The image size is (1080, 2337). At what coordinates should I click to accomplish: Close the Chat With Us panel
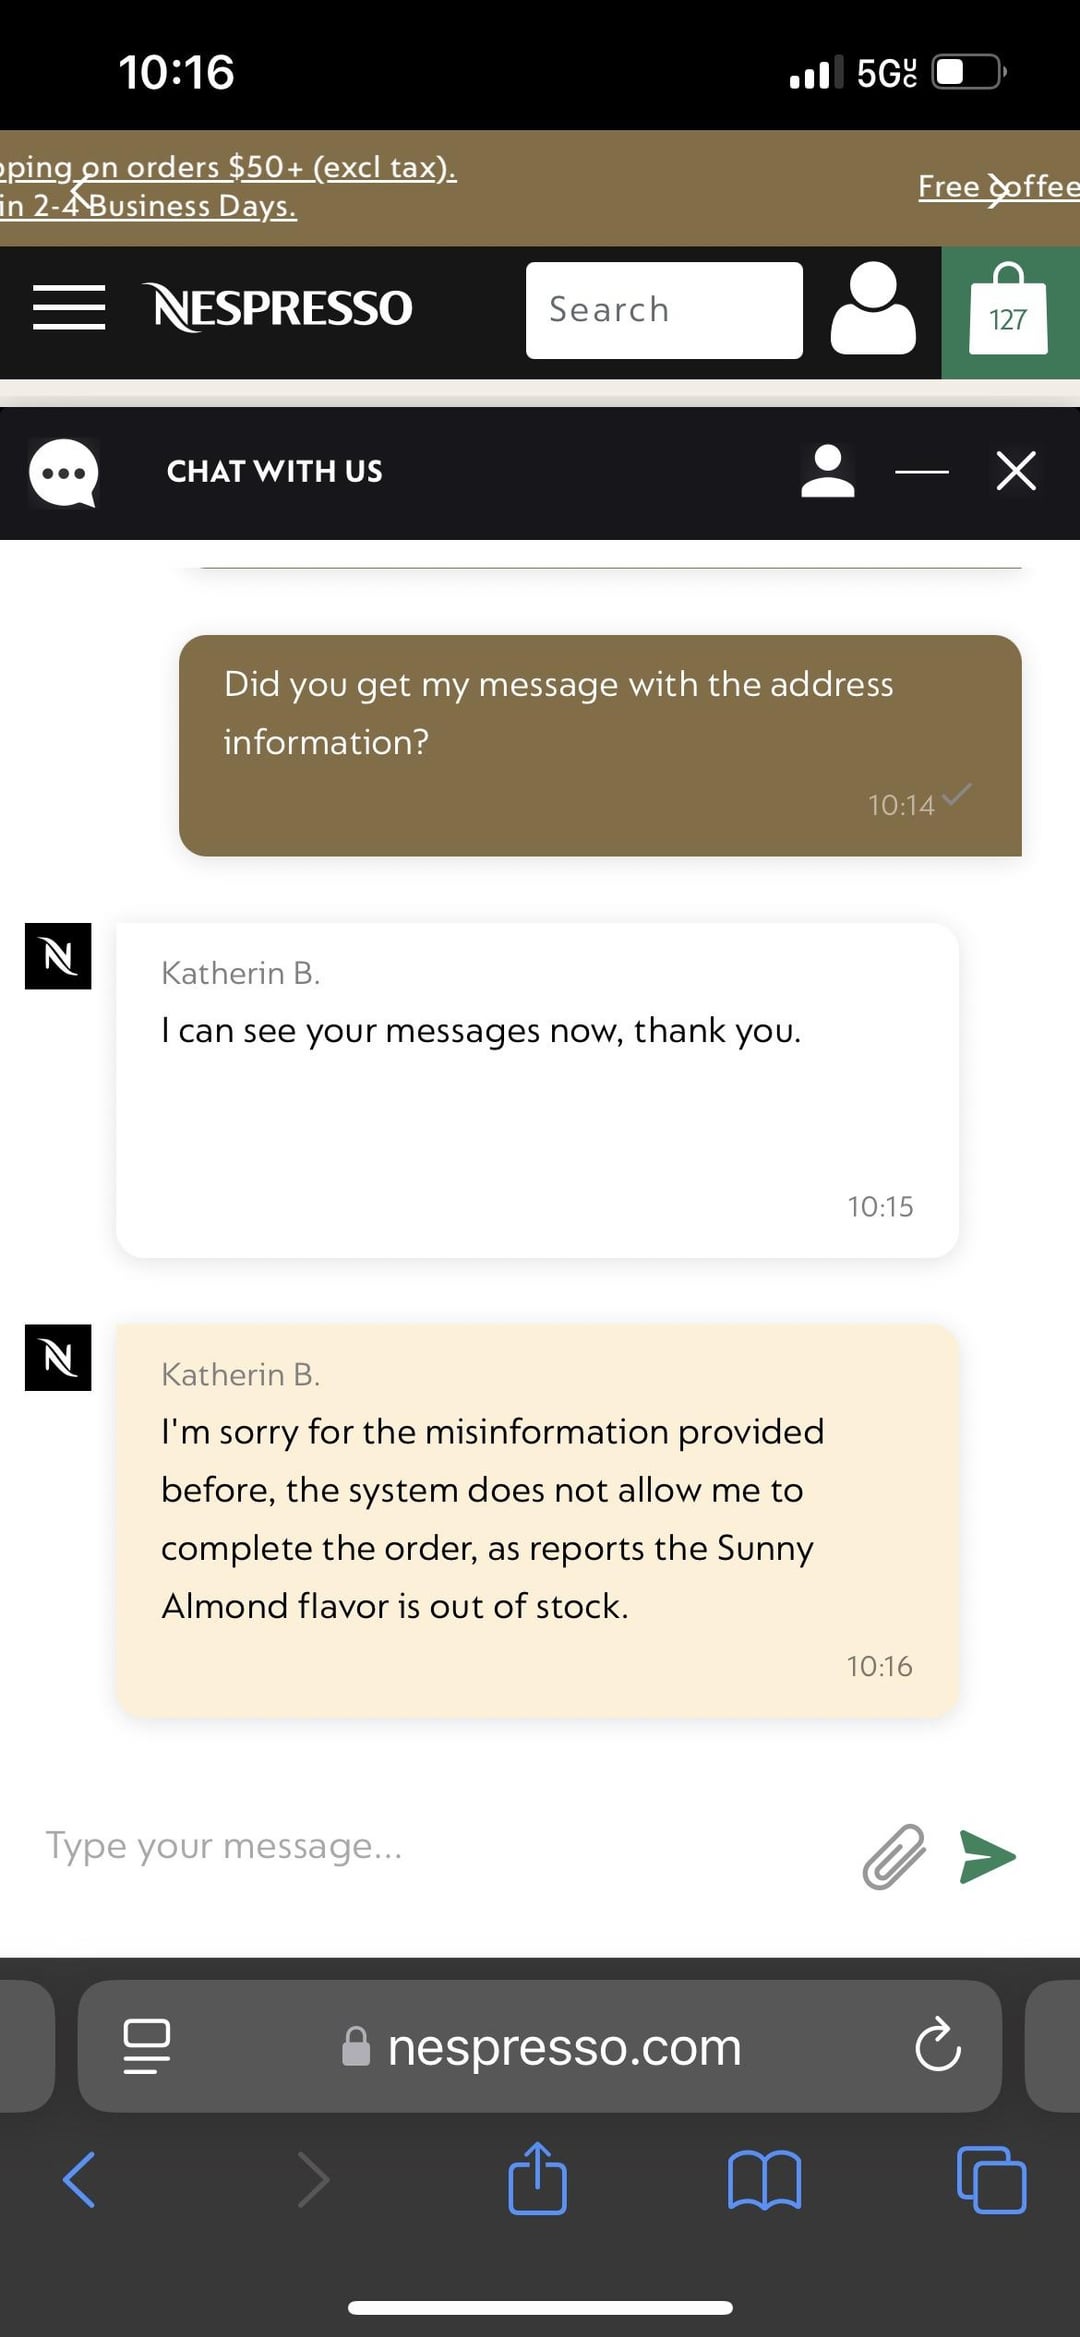[x=1016, y=470]
